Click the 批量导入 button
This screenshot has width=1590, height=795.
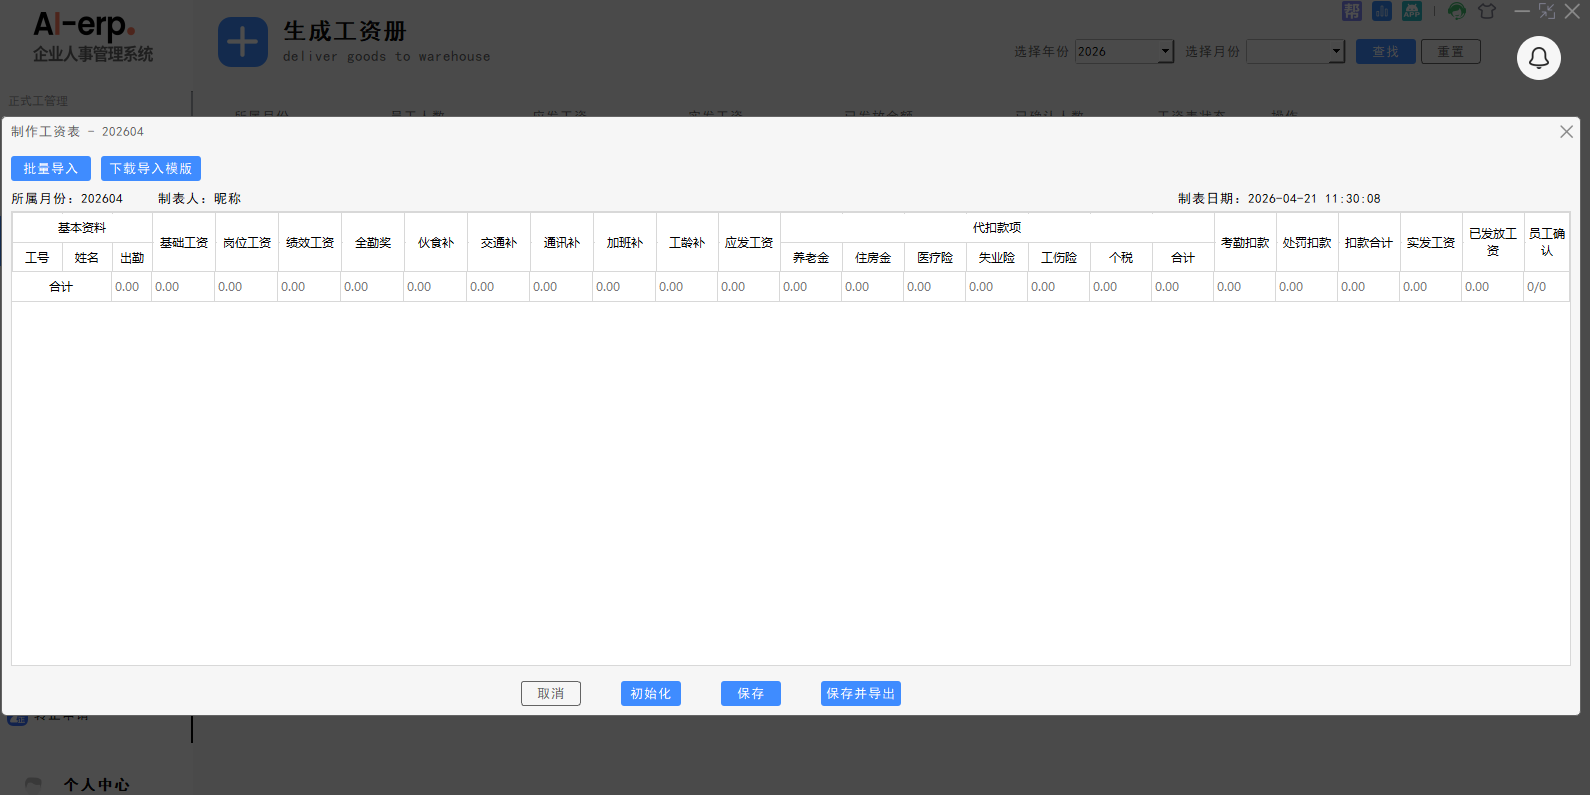[51, 169]
